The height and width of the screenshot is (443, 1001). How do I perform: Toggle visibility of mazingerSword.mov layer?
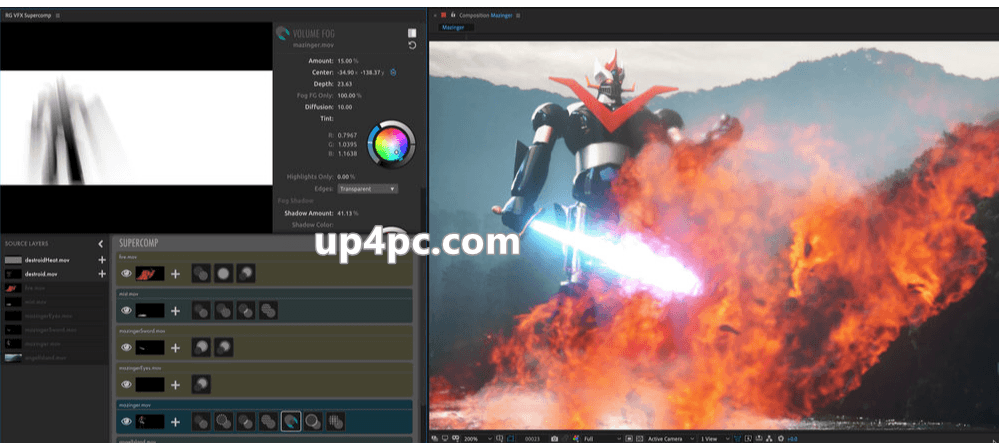(x=126, y=348)
